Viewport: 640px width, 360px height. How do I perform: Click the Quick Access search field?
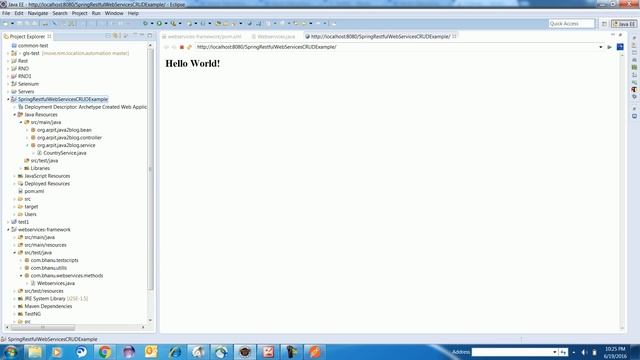click(x=571, y=24)
